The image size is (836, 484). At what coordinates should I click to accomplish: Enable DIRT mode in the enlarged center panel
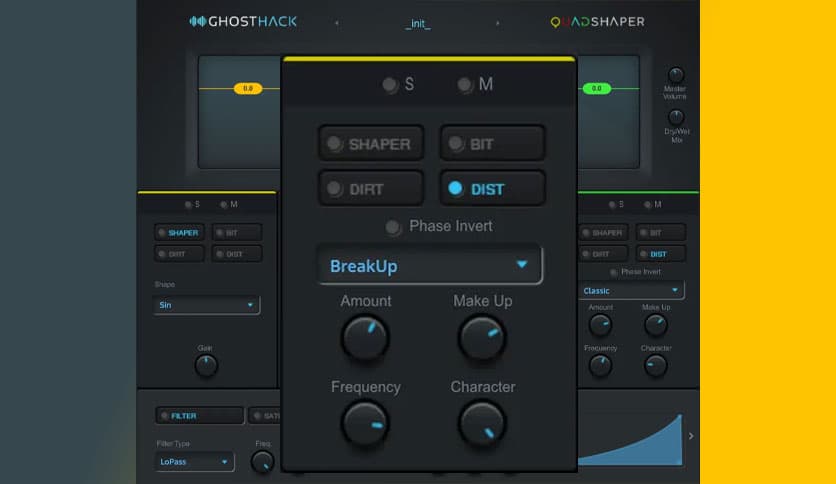click(371, 189)
